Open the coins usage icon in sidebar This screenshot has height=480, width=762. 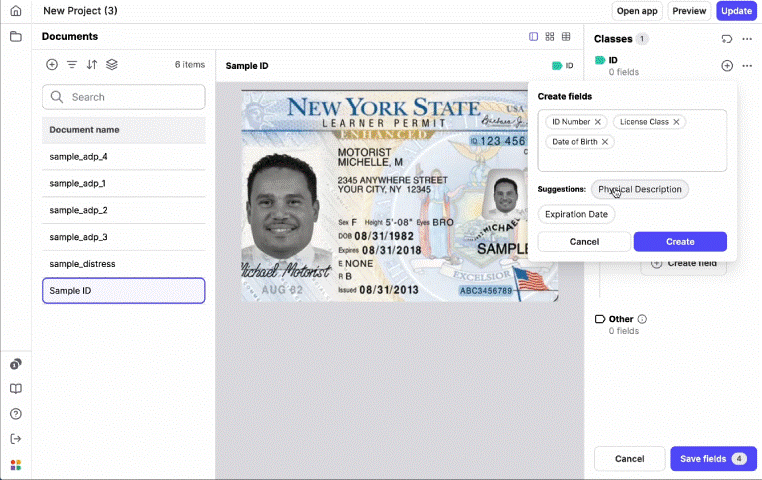coord(16,364)
